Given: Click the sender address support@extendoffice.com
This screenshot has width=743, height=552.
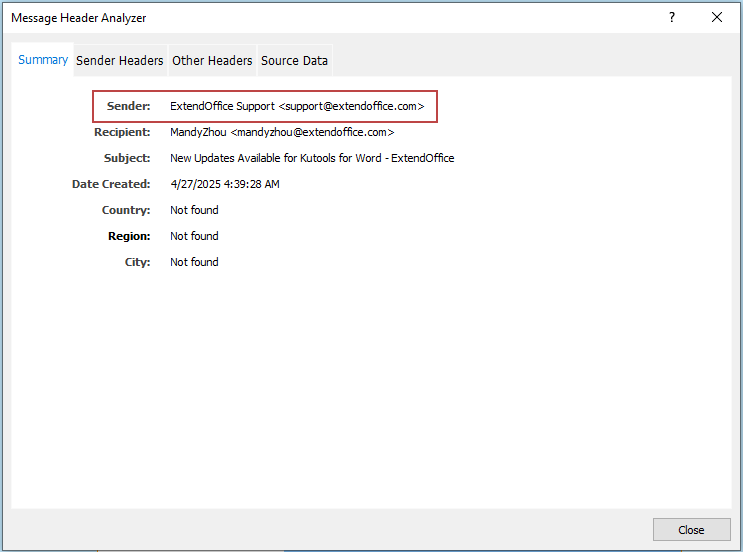Looking at the screenshot, I should point(351,106).
